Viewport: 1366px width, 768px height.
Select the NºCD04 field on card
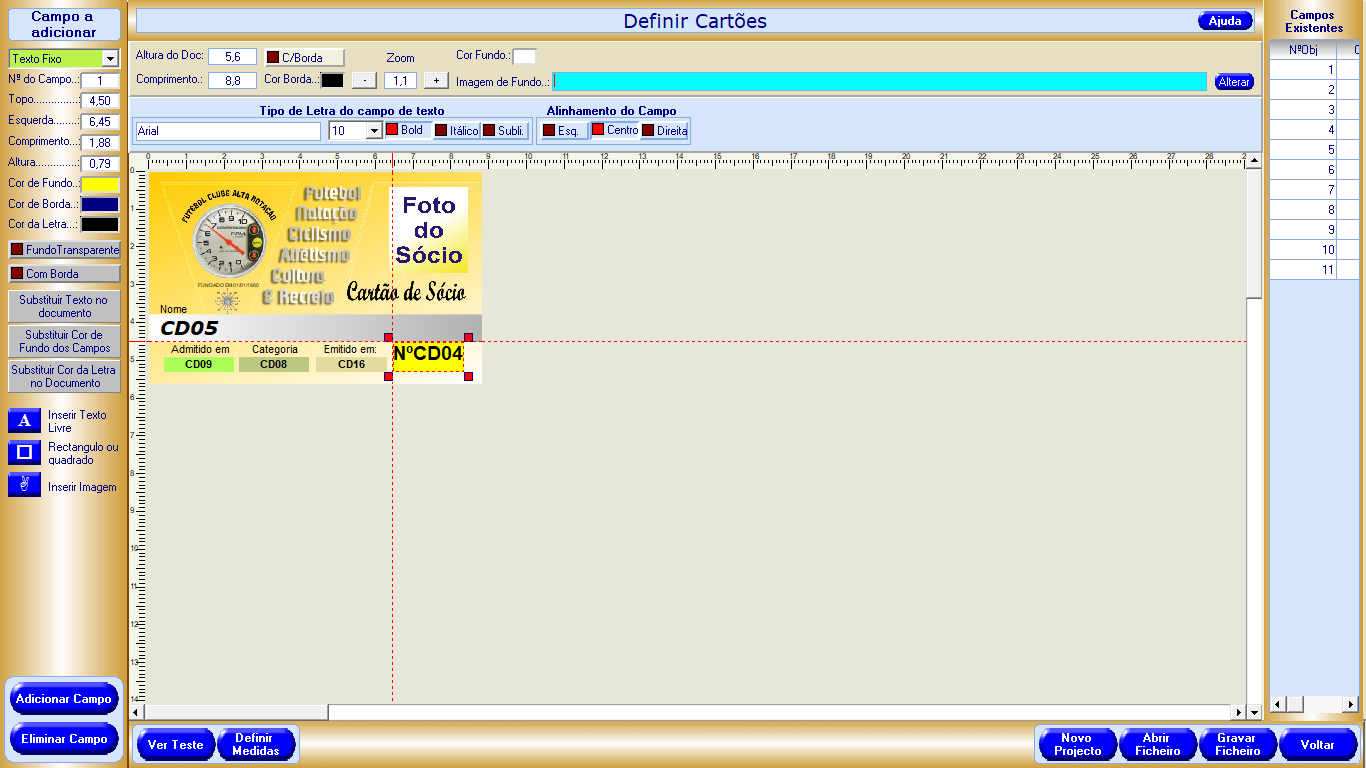[428, 355]
